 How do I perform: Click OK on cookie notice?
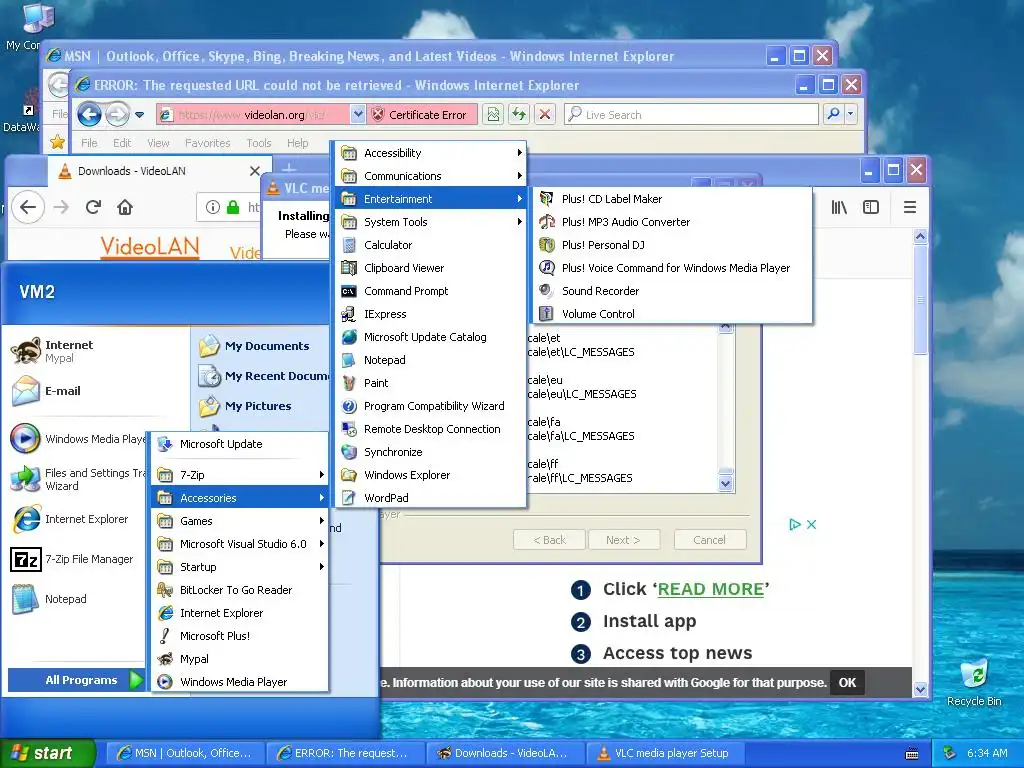[x=847, y=682]
